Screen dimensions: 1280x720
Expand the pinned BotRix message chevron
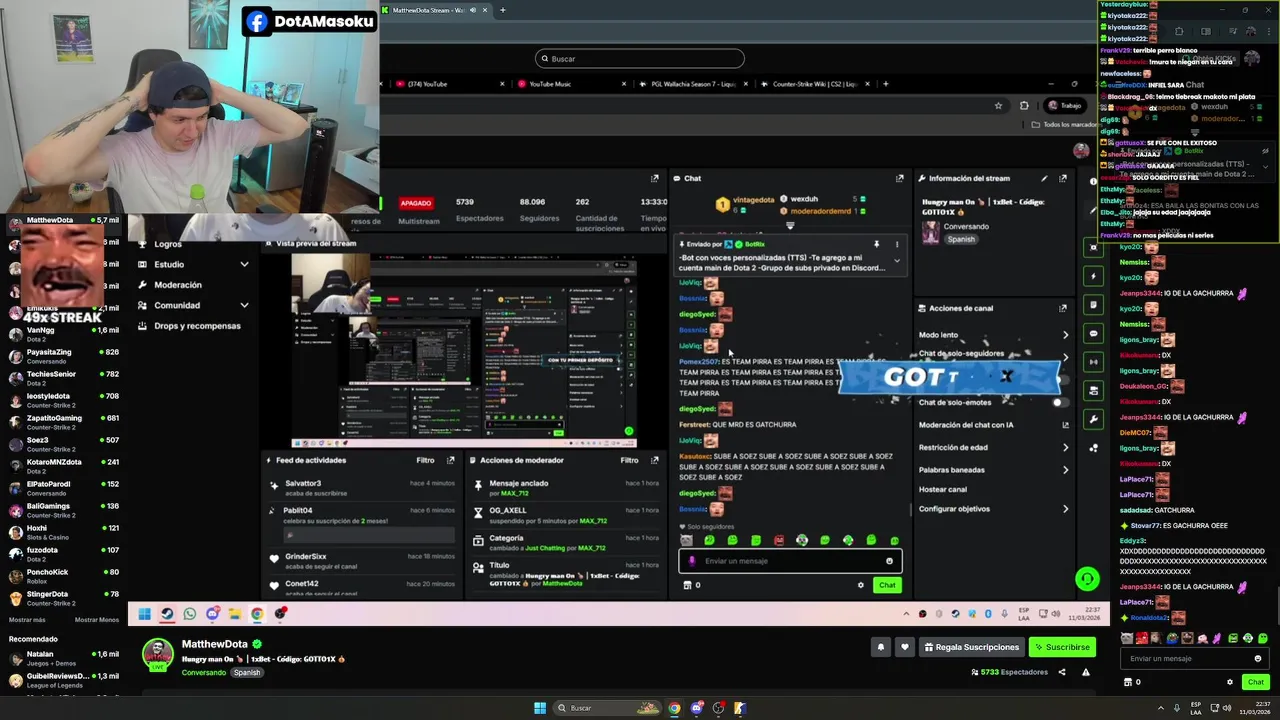(896, 261)
